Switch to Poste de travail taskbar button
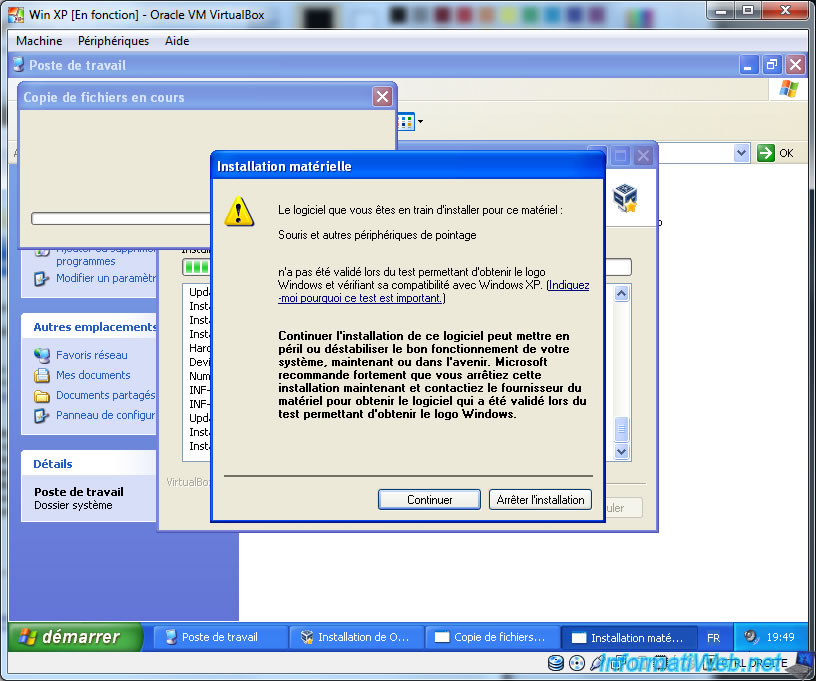 (220, 637)
